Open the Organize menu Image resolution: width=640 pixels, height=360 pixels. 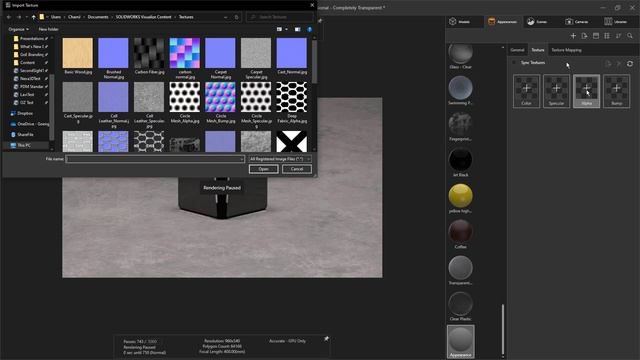[18, 29]
